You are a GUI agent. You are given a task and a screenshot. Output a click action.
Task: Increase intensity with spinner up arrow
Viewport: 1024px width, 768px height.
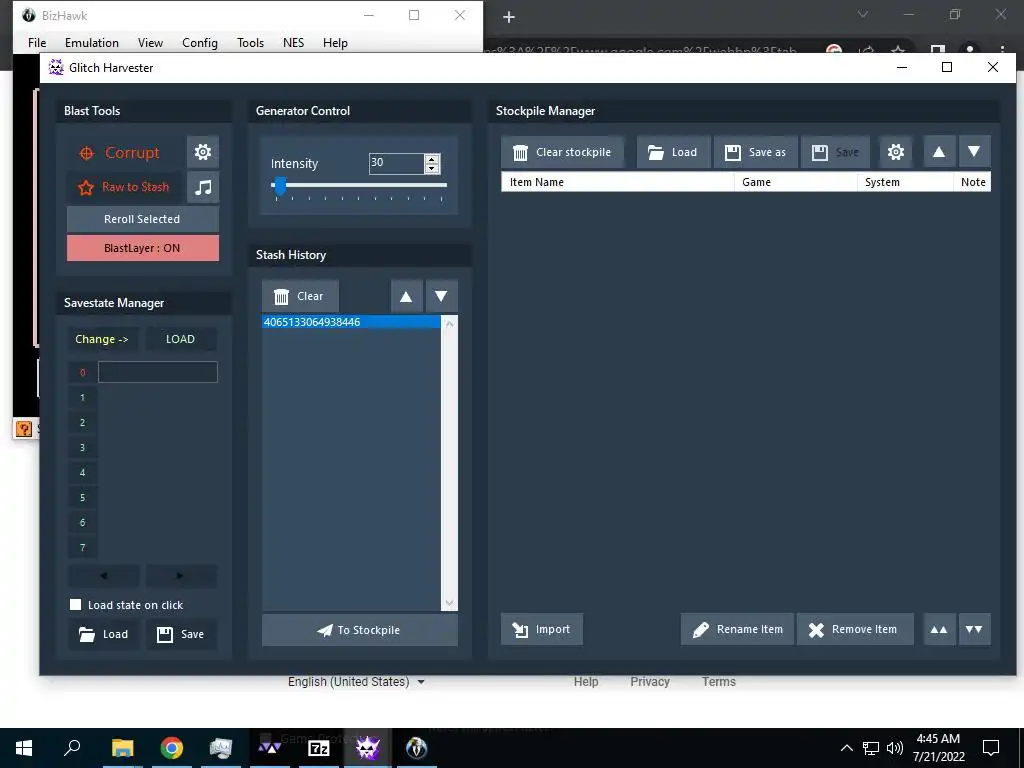(x=431, y=159)
